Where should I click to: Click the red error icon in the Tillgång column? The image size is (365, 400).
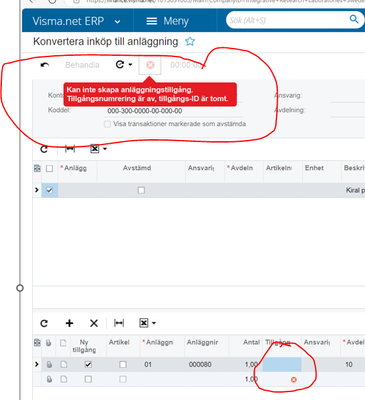point(294,380)
